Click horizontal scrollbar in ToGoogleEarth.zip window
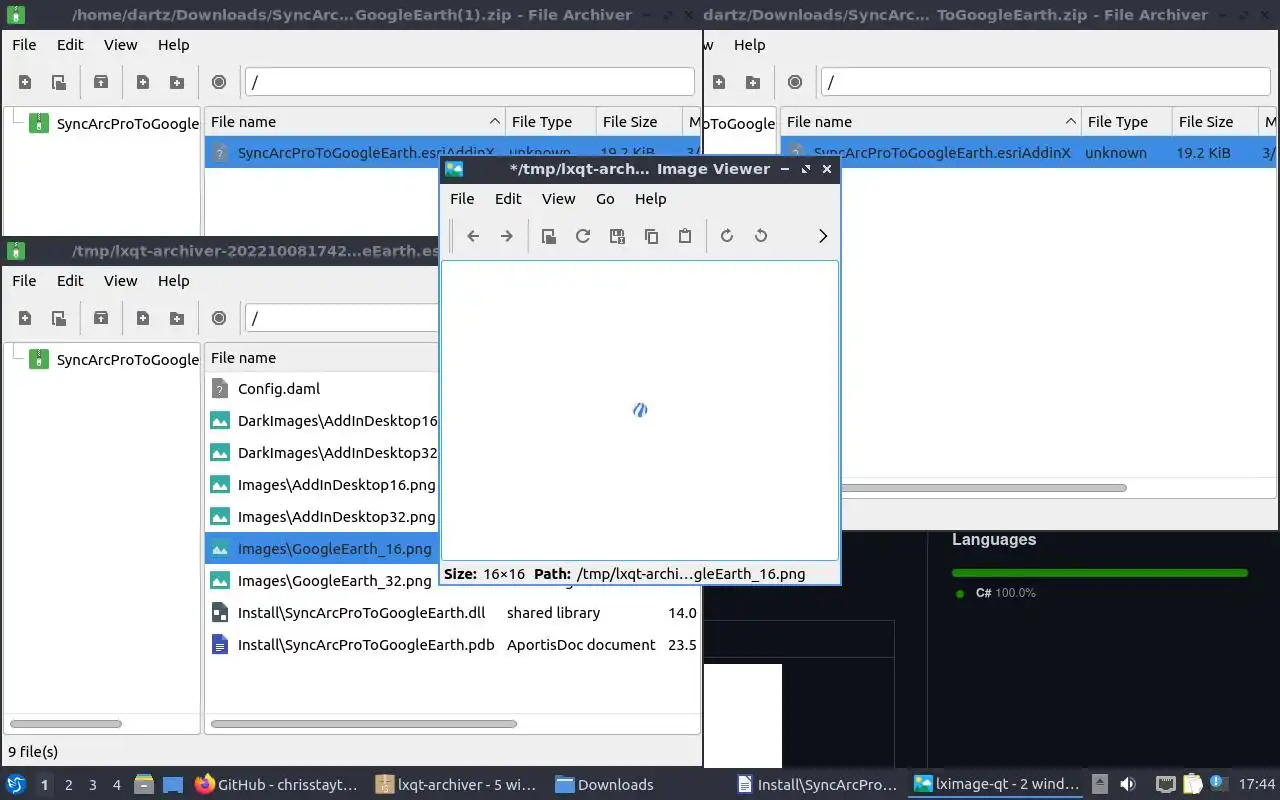The width and height of the screenshot is (1280, 800). pos(984,488)
